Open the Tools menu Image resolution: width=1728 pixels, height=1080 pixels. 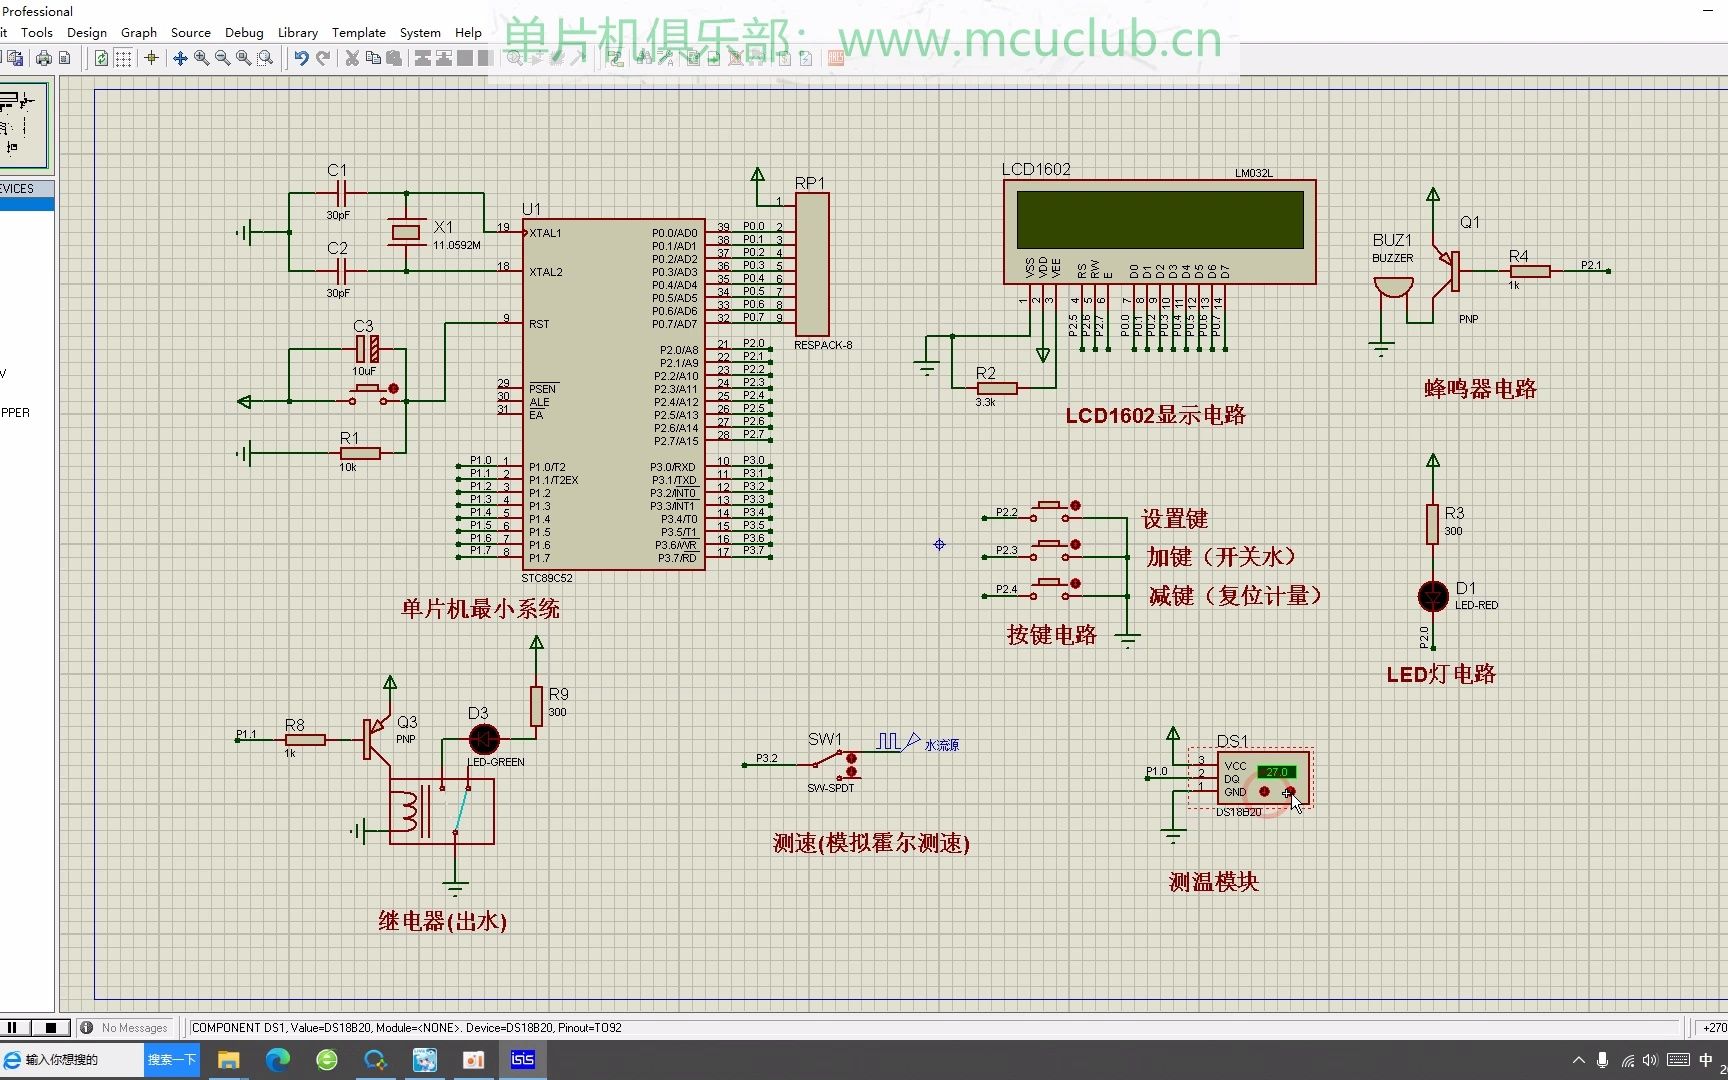37,32
